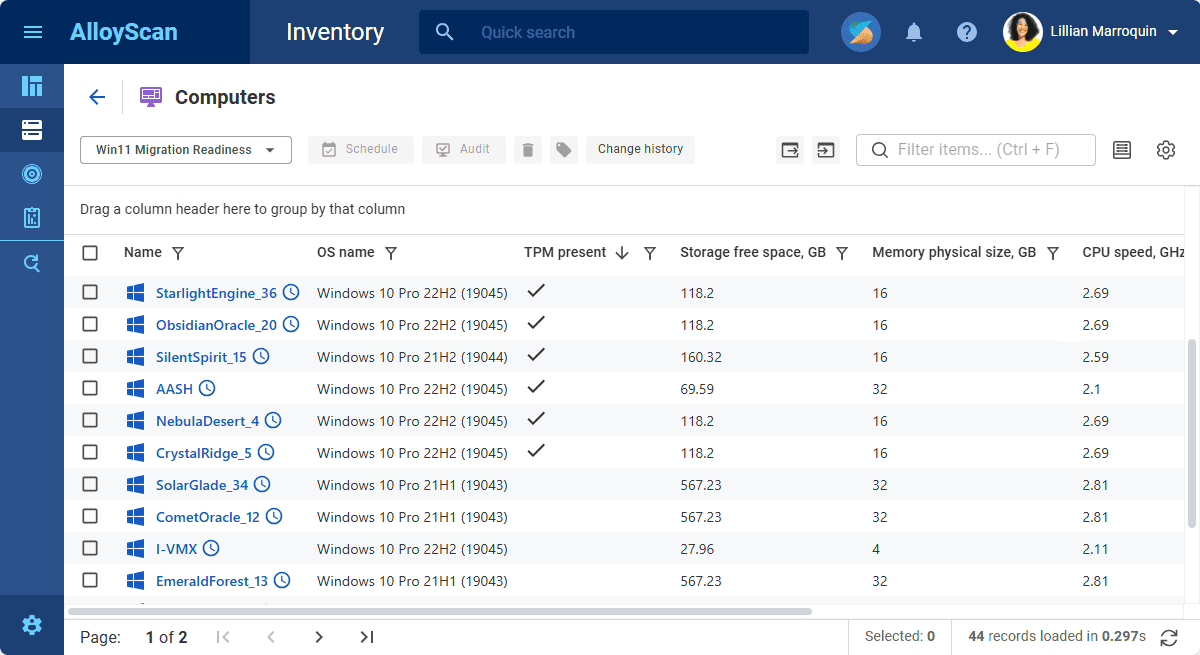This screenshot has width=1200, height=655.
Task: Click the tag icon in toolbar
Action: click(x=564, y=150)
